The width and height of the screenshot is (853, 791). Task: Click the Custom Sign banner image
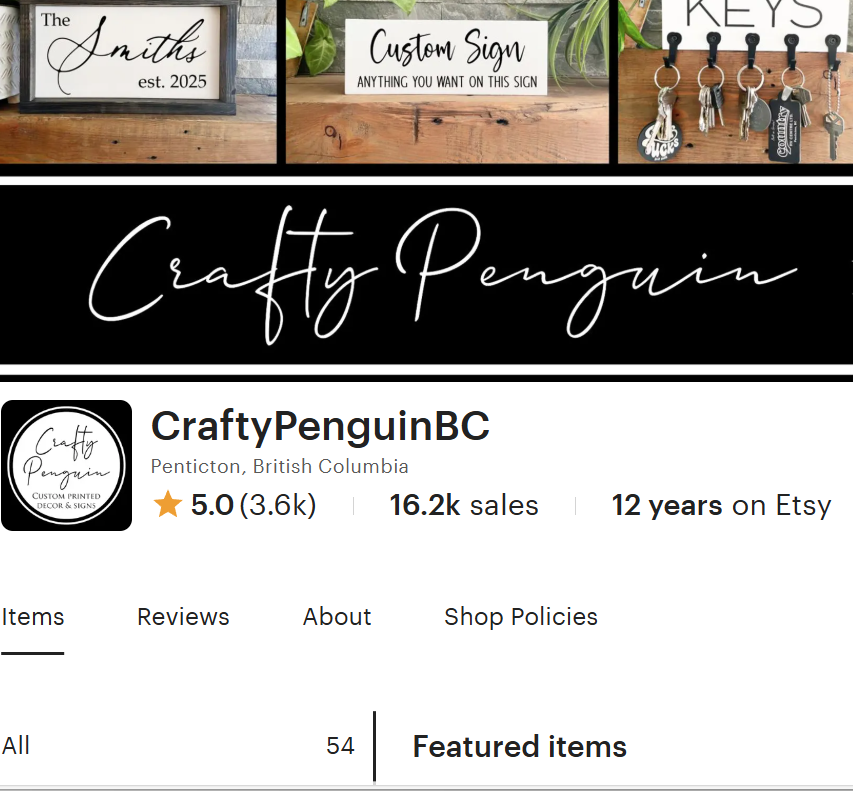[x=447, y=82]
